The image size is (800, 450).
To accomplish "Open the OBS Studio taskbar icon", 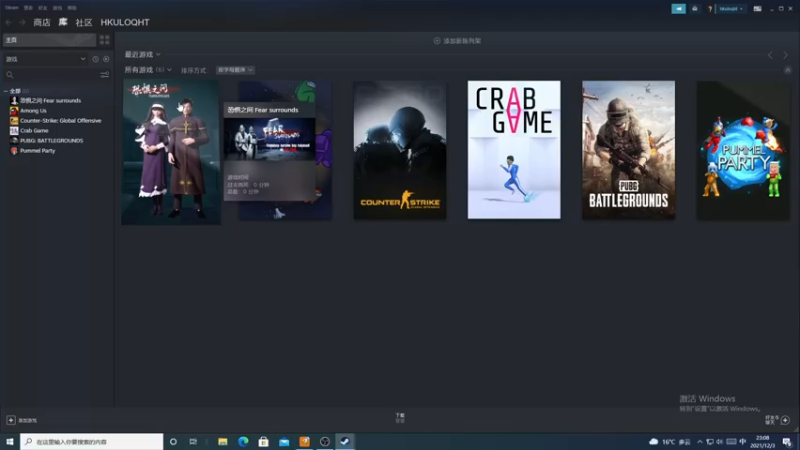I will pyautogui.click(x=325, y=442).
